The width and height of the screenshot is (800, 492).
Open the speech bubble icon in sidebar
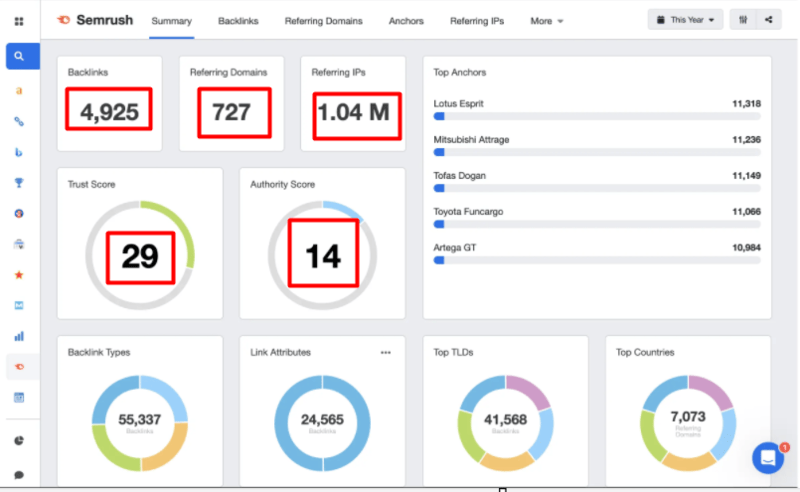(19, 475)
